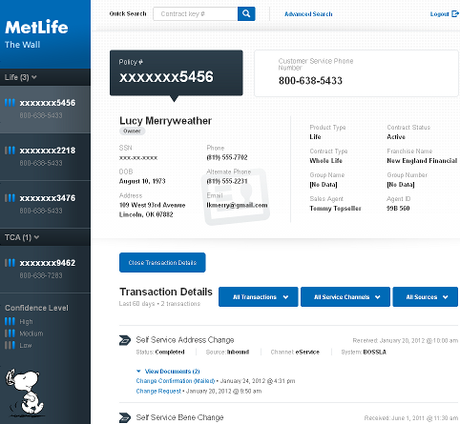Open the All Sources filter dropdown
Image resolution: width=460 pixels, height=424 pixels.
point(425,297)
